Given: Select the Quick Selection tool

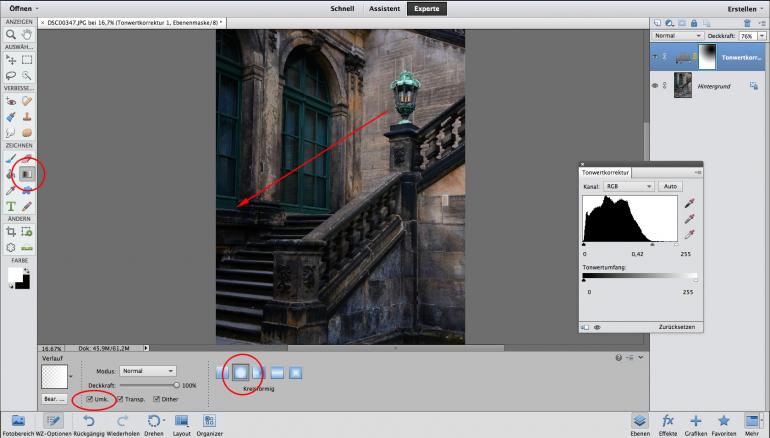Looking at the screenshot, I should coord(27,75).
